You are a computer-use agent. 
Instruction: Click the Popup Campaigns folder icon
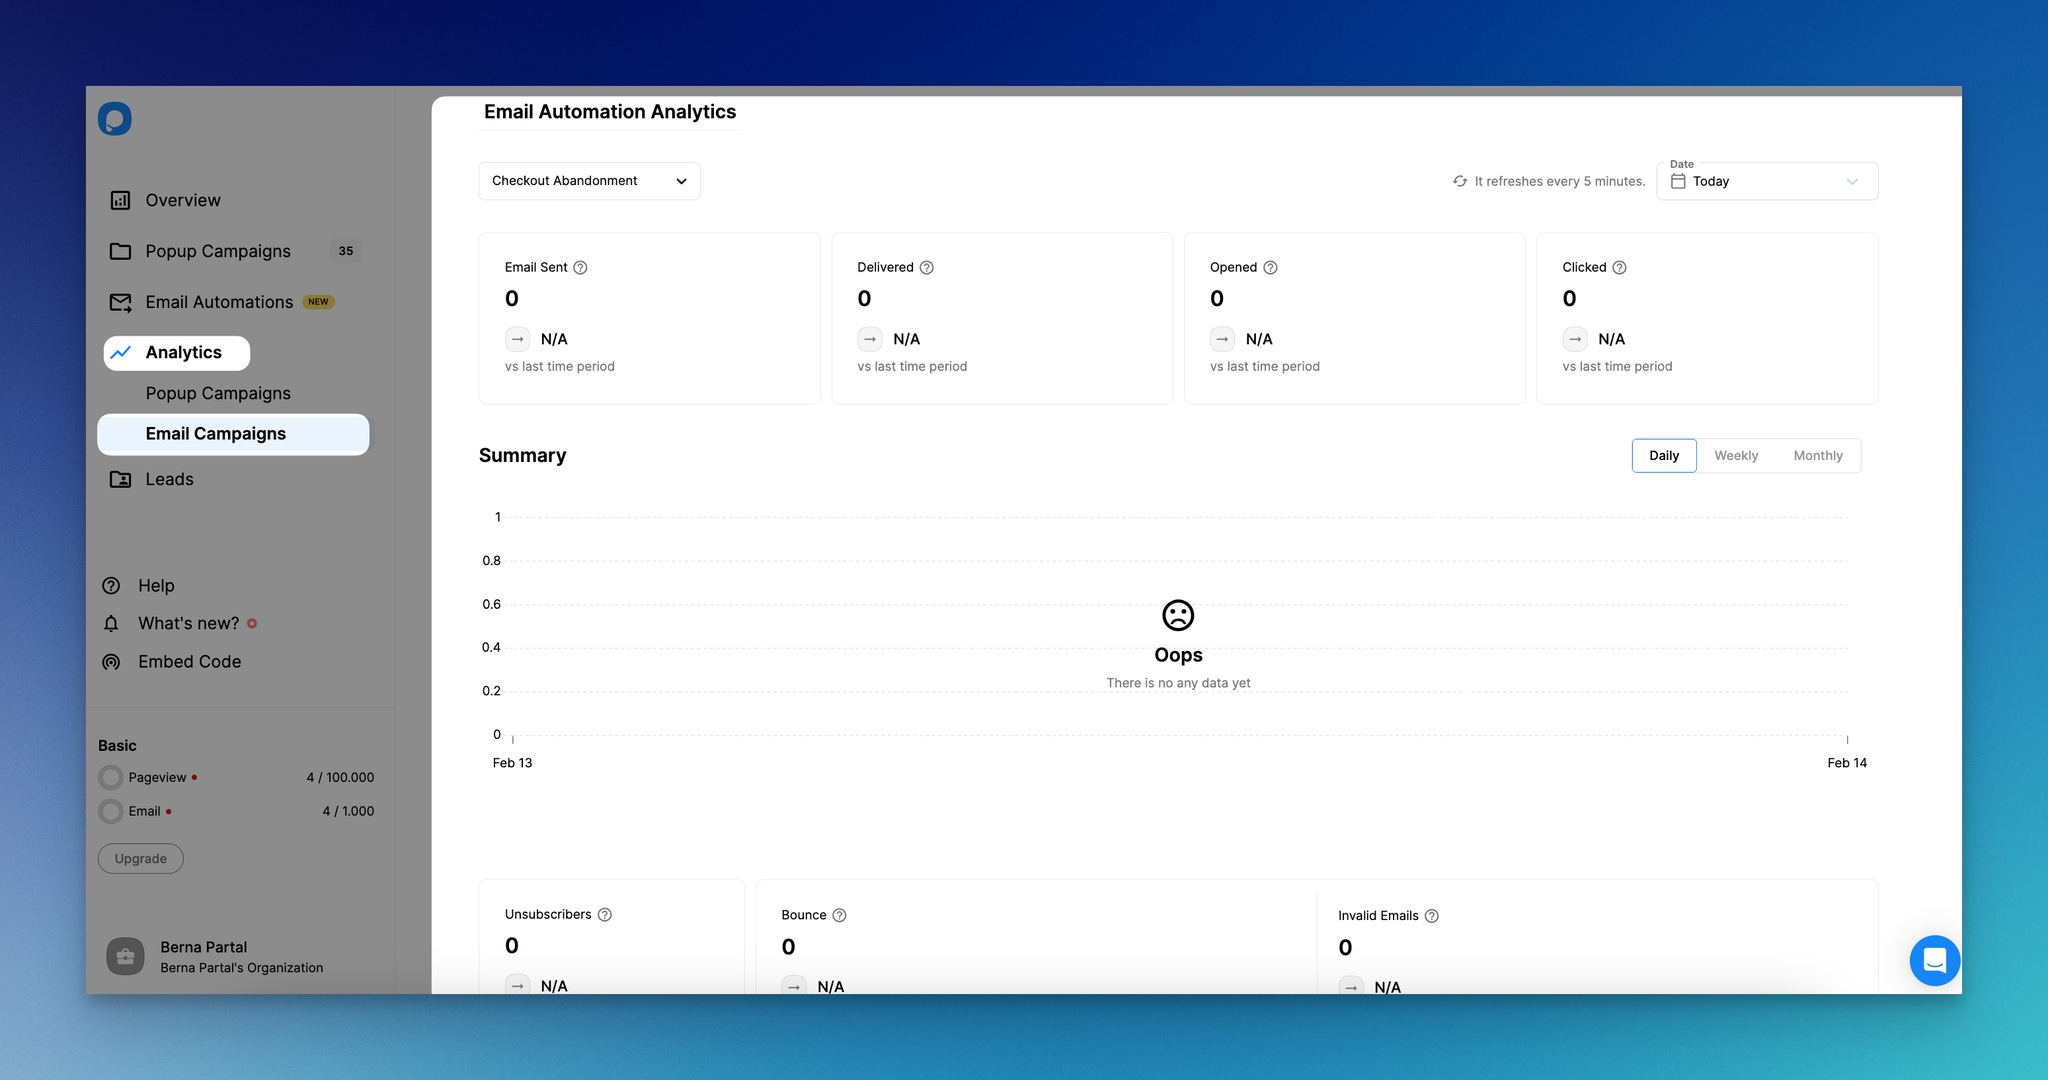[x=120, y=251]
